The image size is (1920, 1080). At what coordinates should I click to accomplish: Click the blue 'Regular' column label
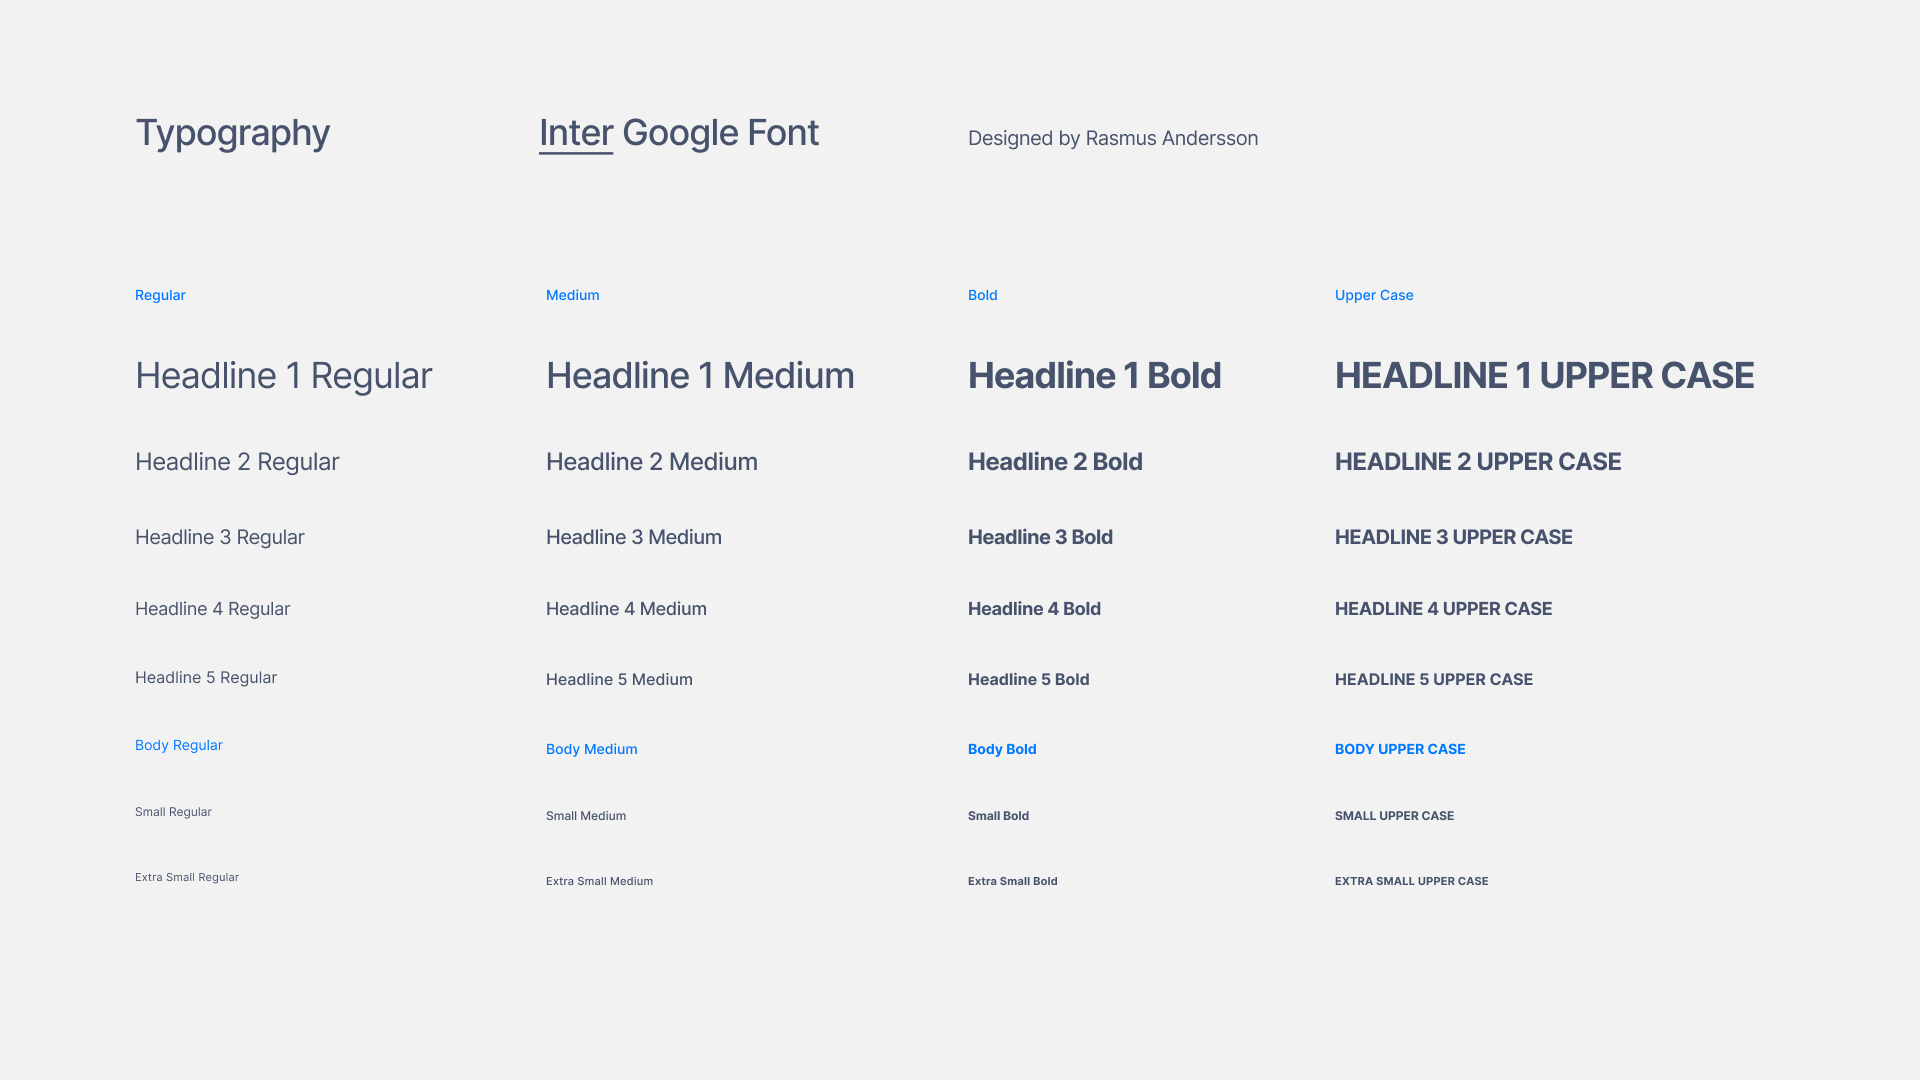160,295
